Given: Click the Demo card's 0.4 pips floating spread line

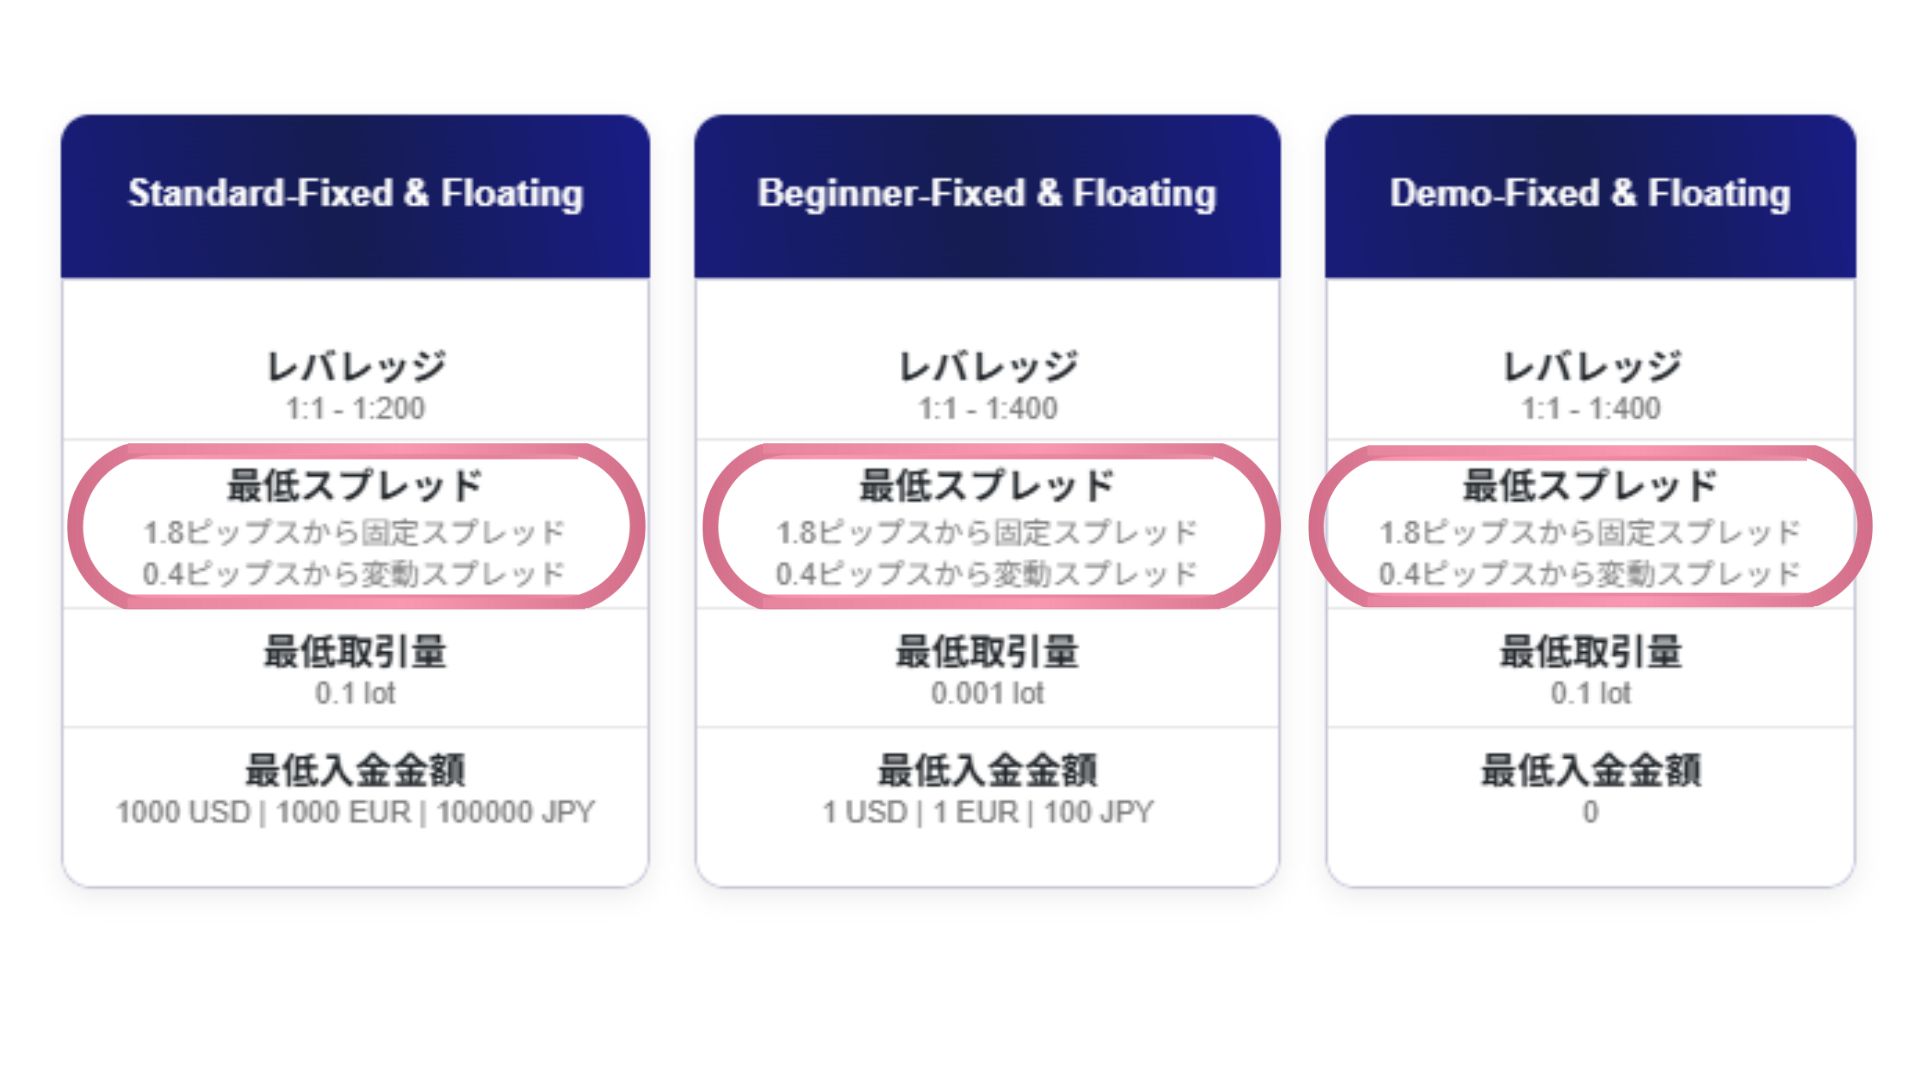Looking at the screenshot, I should point(1590,574).
